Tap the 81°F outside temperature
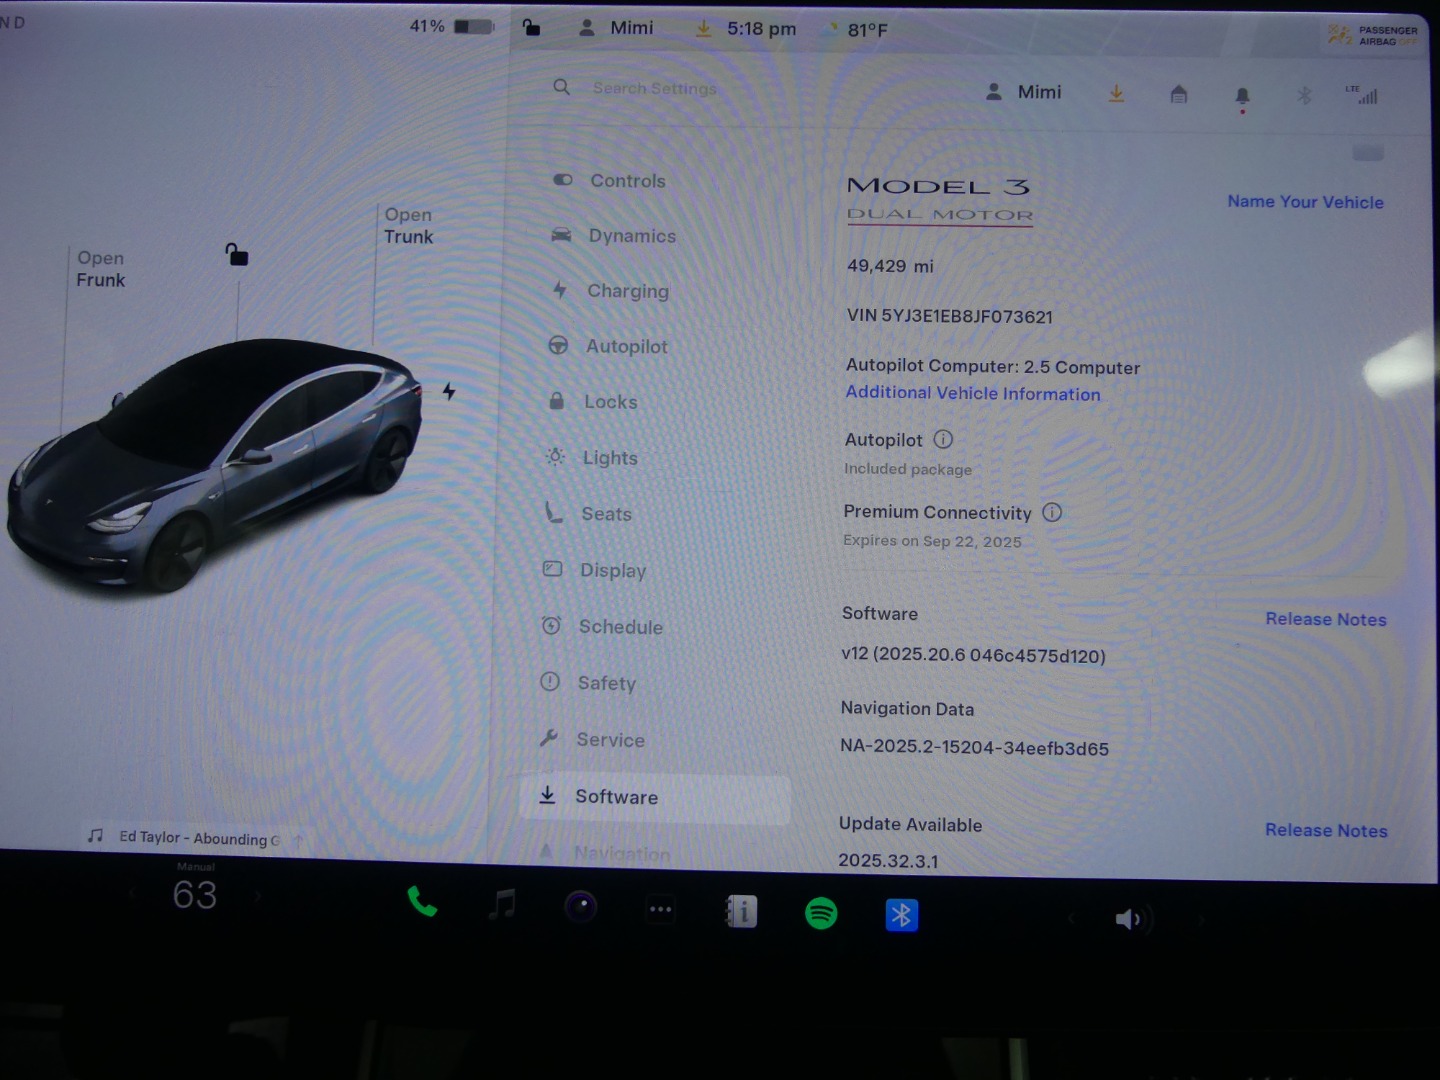Image resolution: width=1440 pixels, height=1080 pixels. tap(867, 30)
